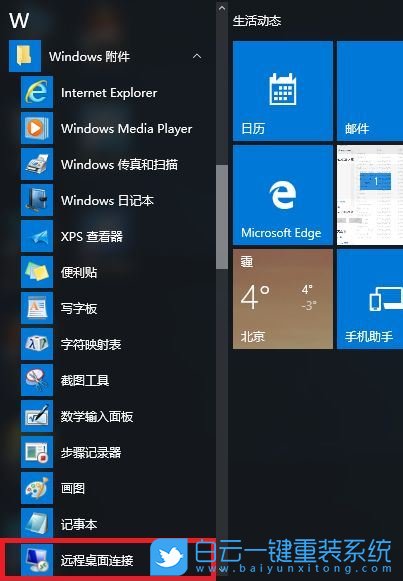The image size is (403, 581).
Task: Click the Windows 附件 folder icon
Action: point(25,56)
